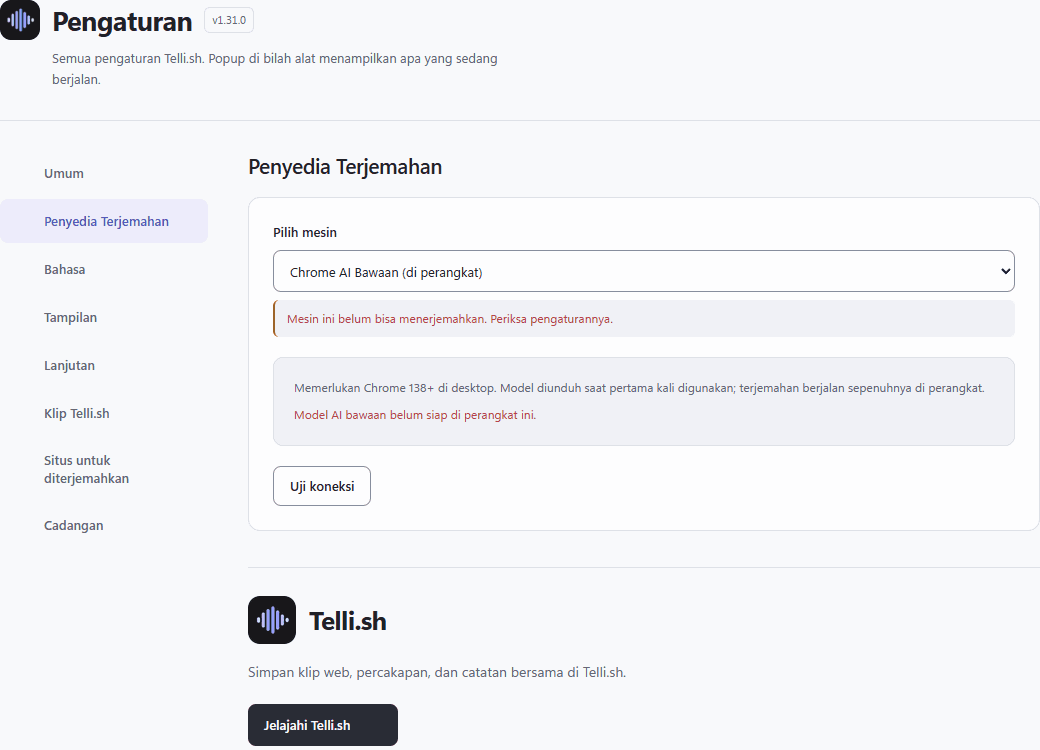1040x750 pixels.
Task: Click the Uji koneksi button
Action: tap(322, 486)
